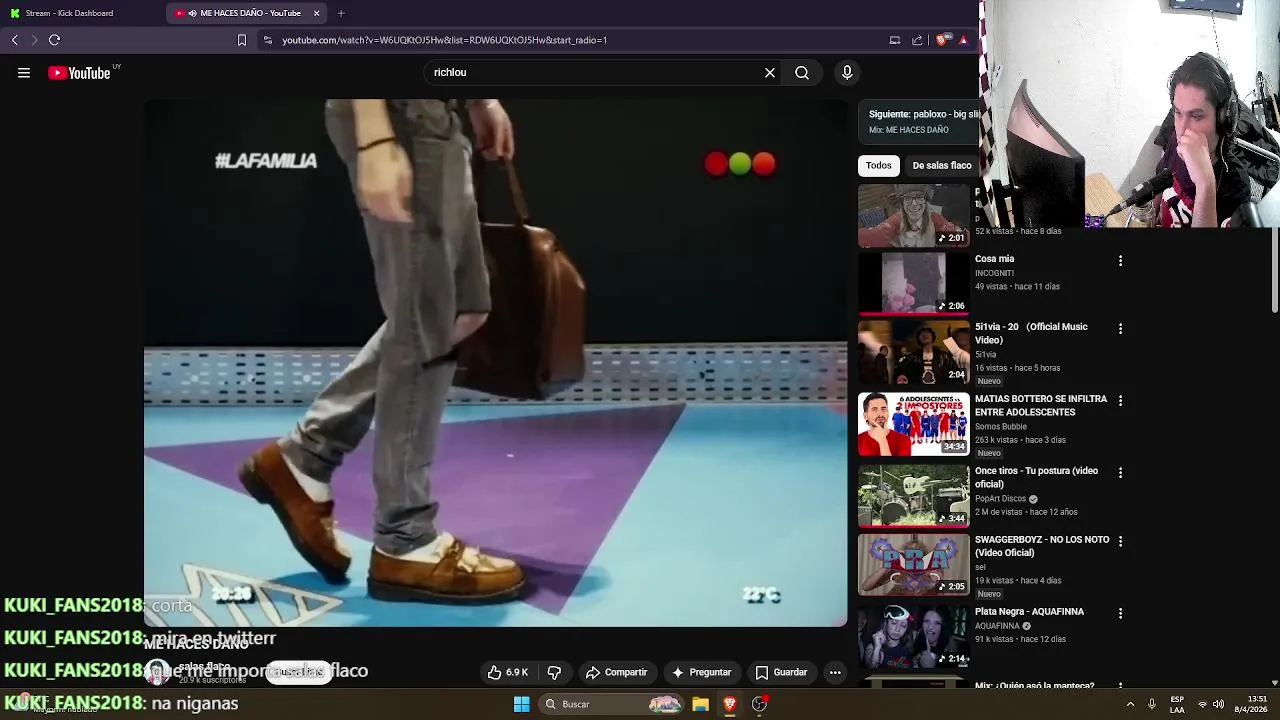Like the video with thumbs up
Image resolution: width=1280 pixels, height=720 pixels.
click(507, 672)
